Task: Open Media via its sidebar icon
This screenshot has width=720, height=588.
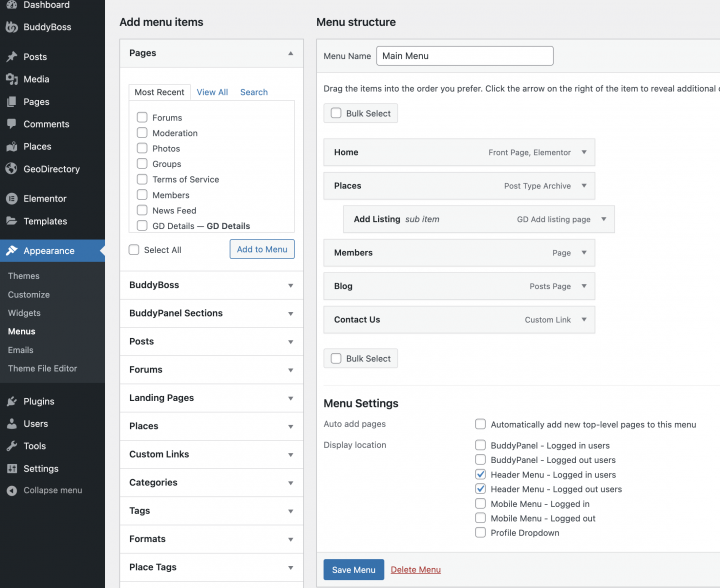Action: [x=12, y=79]
